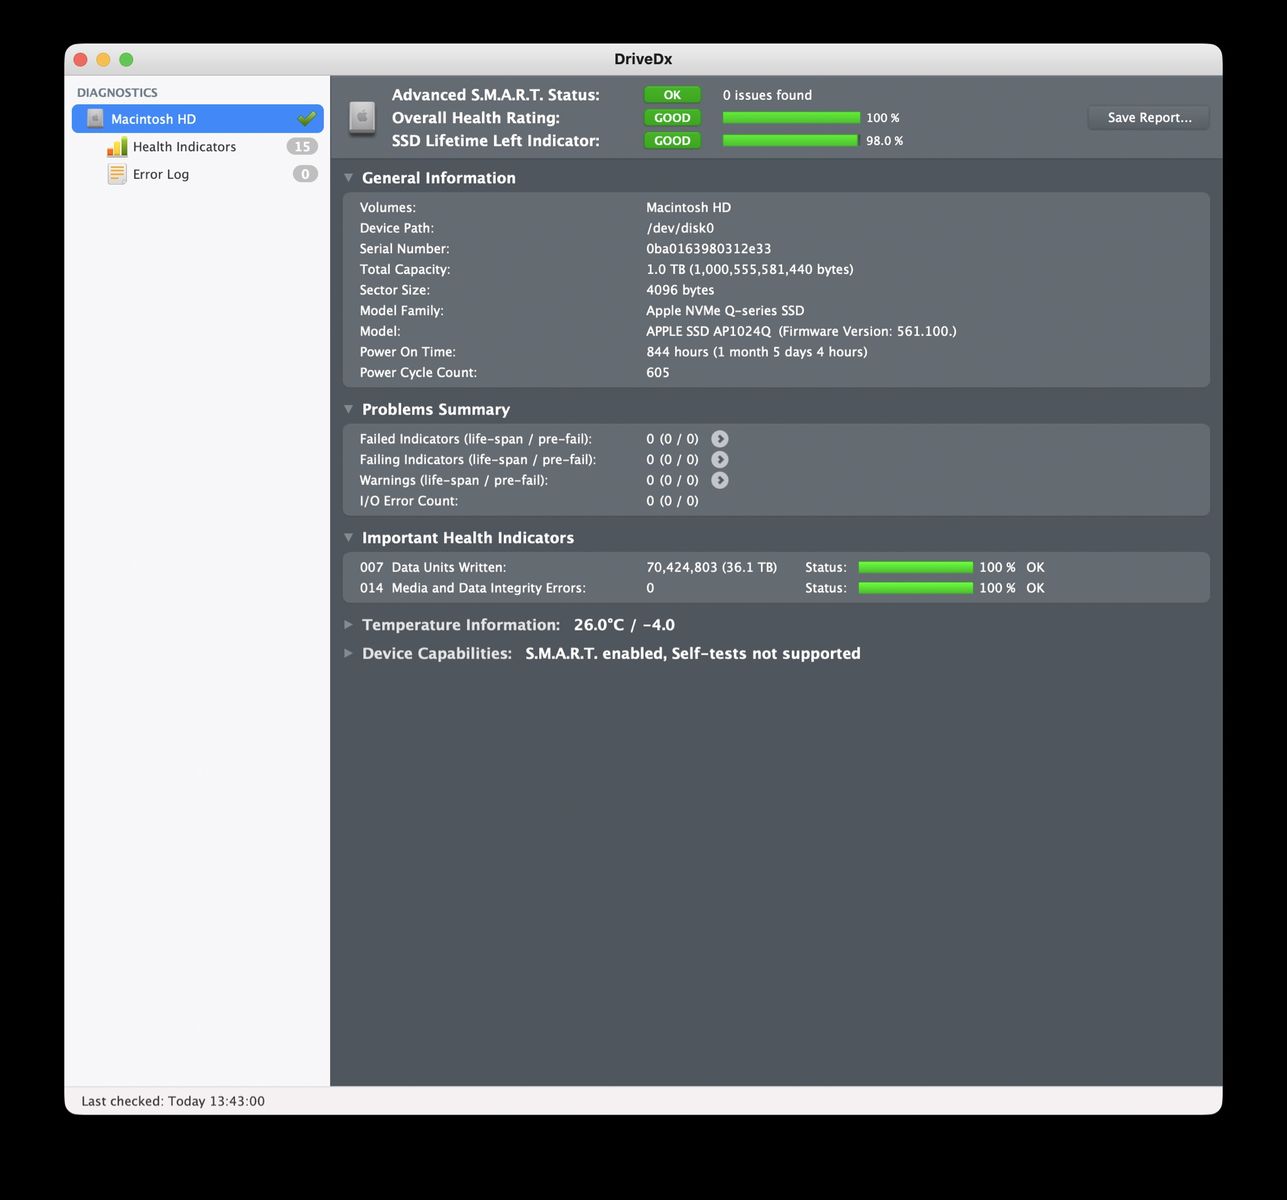Click the DriveDx window title

click(643, 59)
